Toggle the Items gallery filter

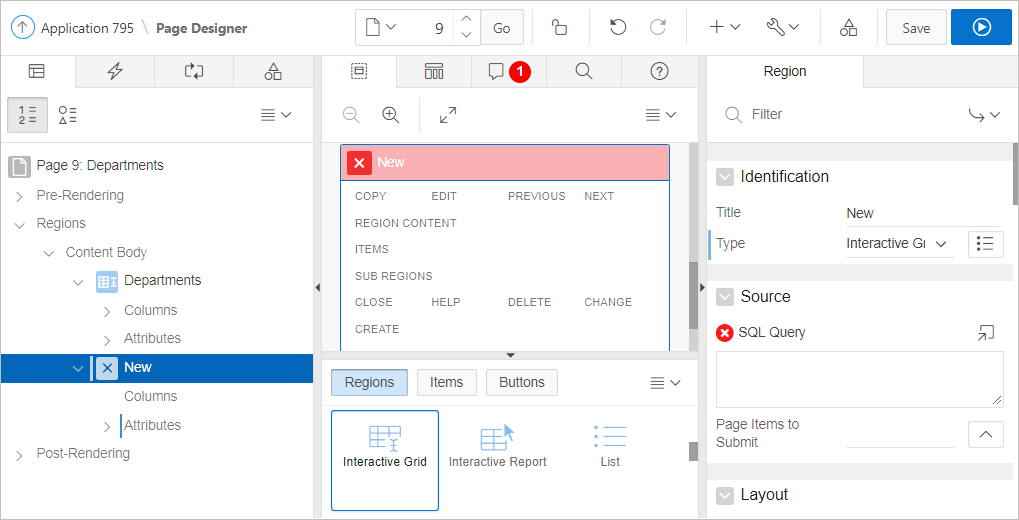coord(446,382)
